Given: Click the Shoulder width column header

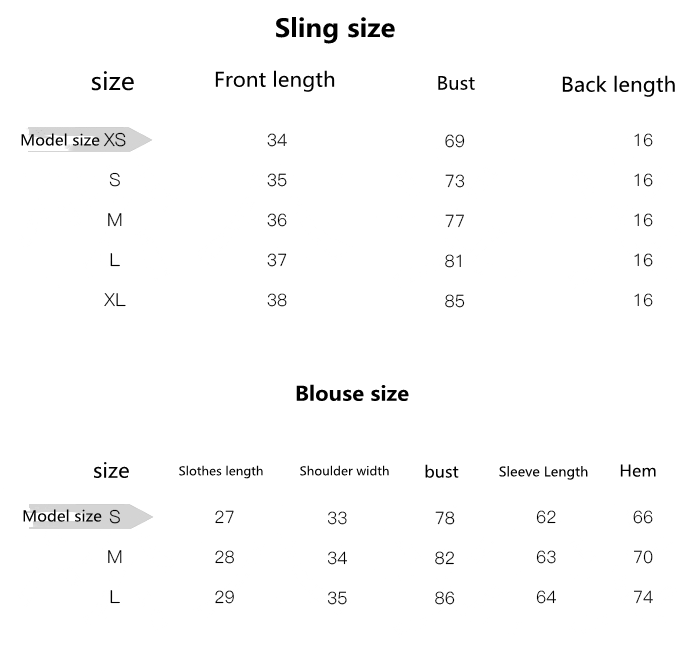Looking at the screenshot, I should [x=344, y=471].
